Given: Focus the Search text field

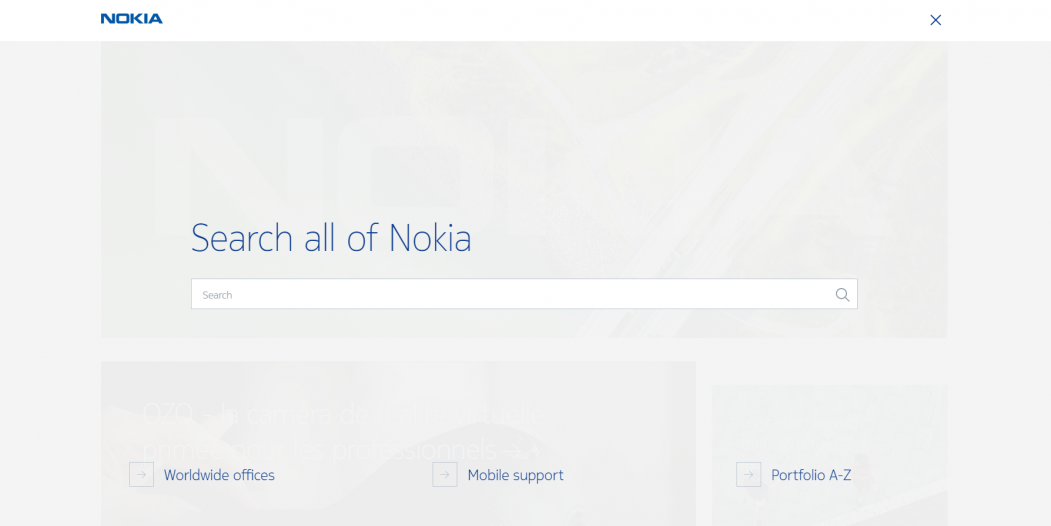Looking at the screenshot, I should pyautogui.click(x=510, y=294).
